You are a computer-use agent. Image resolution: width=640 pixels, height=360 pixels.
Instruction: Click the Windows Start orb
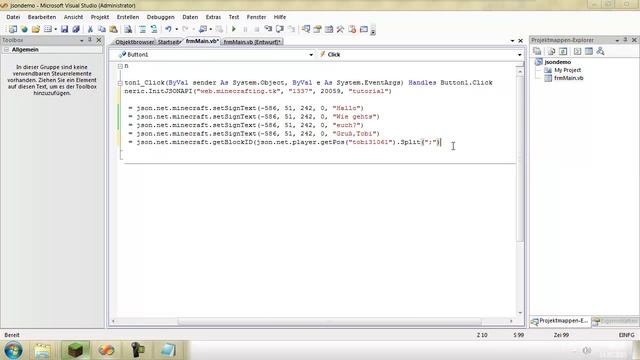point(13,350)
